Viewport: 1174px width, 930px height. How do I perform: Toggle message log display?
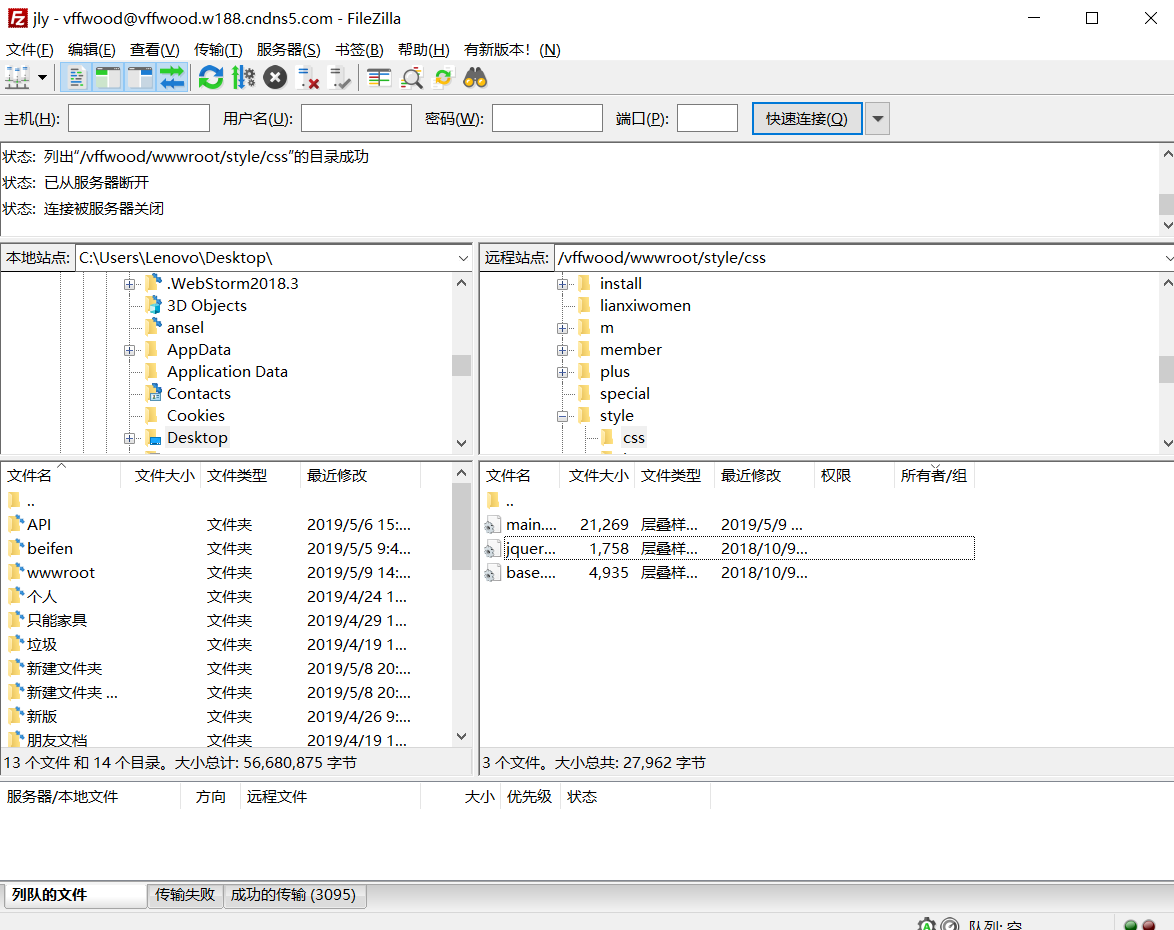click(x=76, y=78)
